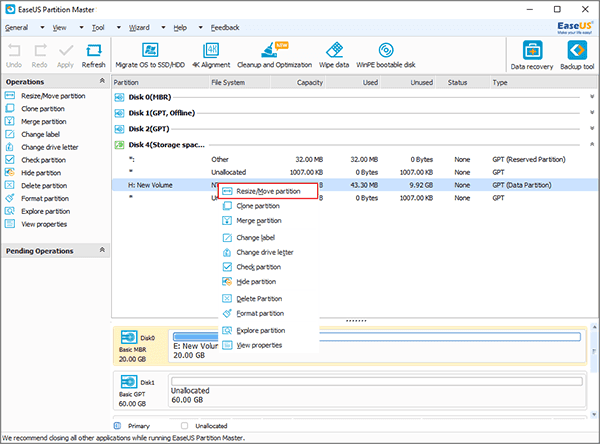Click the Primary legend color box
Image resolution: width=600 pixels, height=444 pixels.
[117, 426]
